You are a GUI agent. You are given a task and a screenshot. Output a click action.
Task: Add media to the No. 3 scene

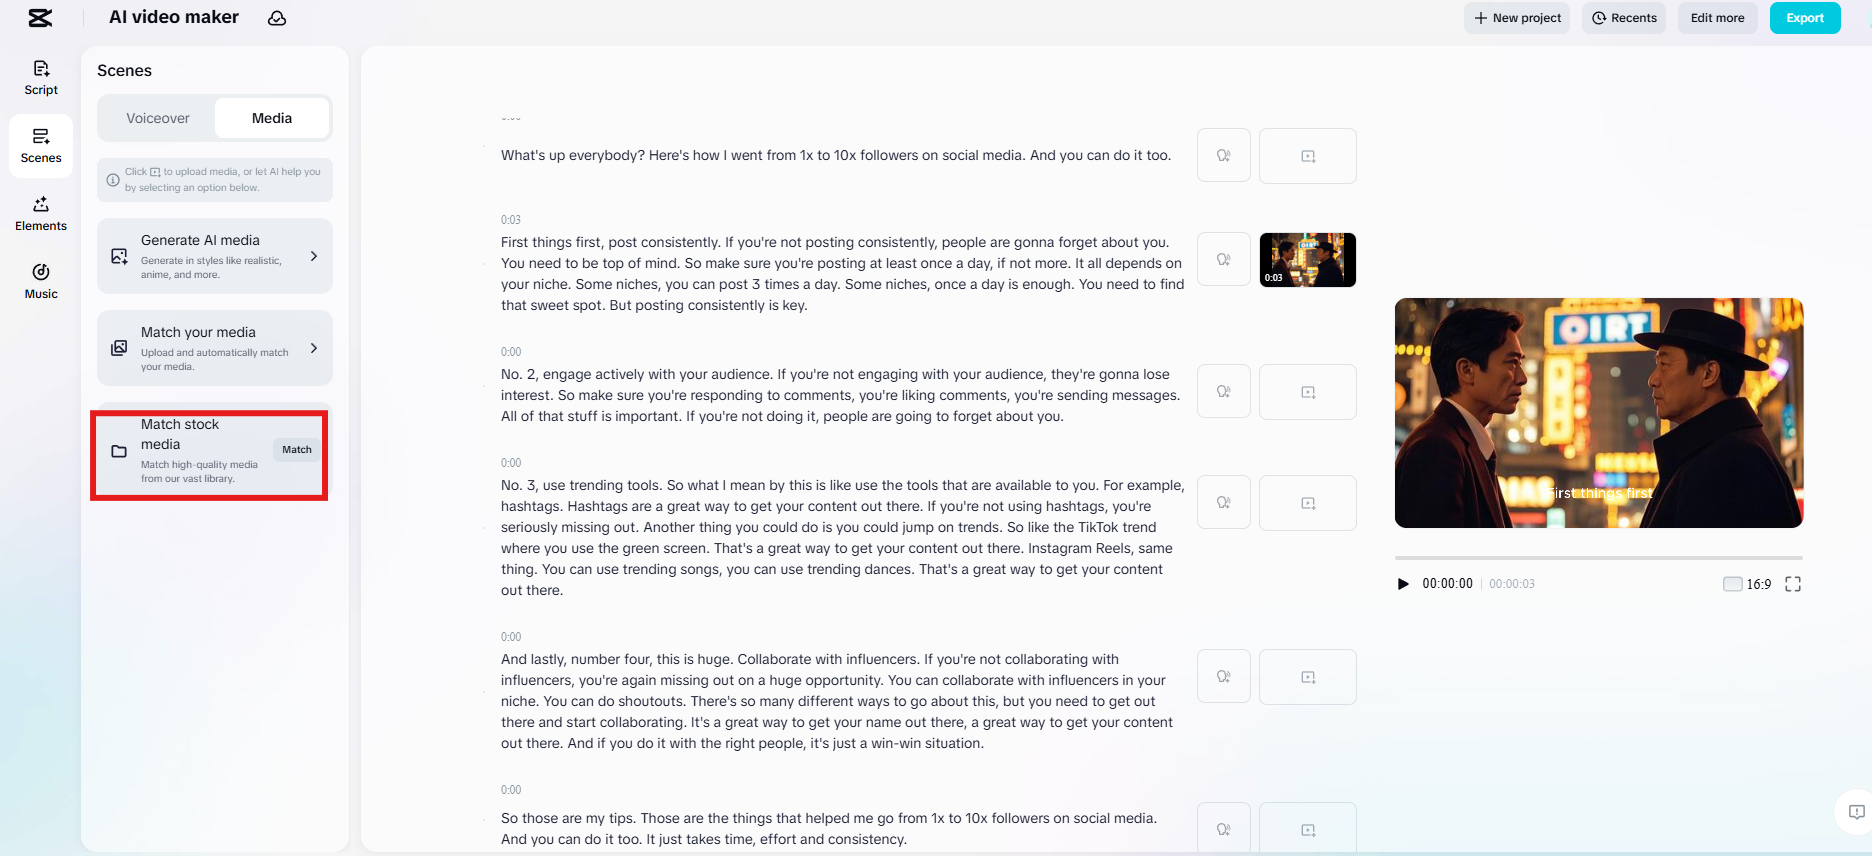pyautogui.click(x=1307, y=503)
